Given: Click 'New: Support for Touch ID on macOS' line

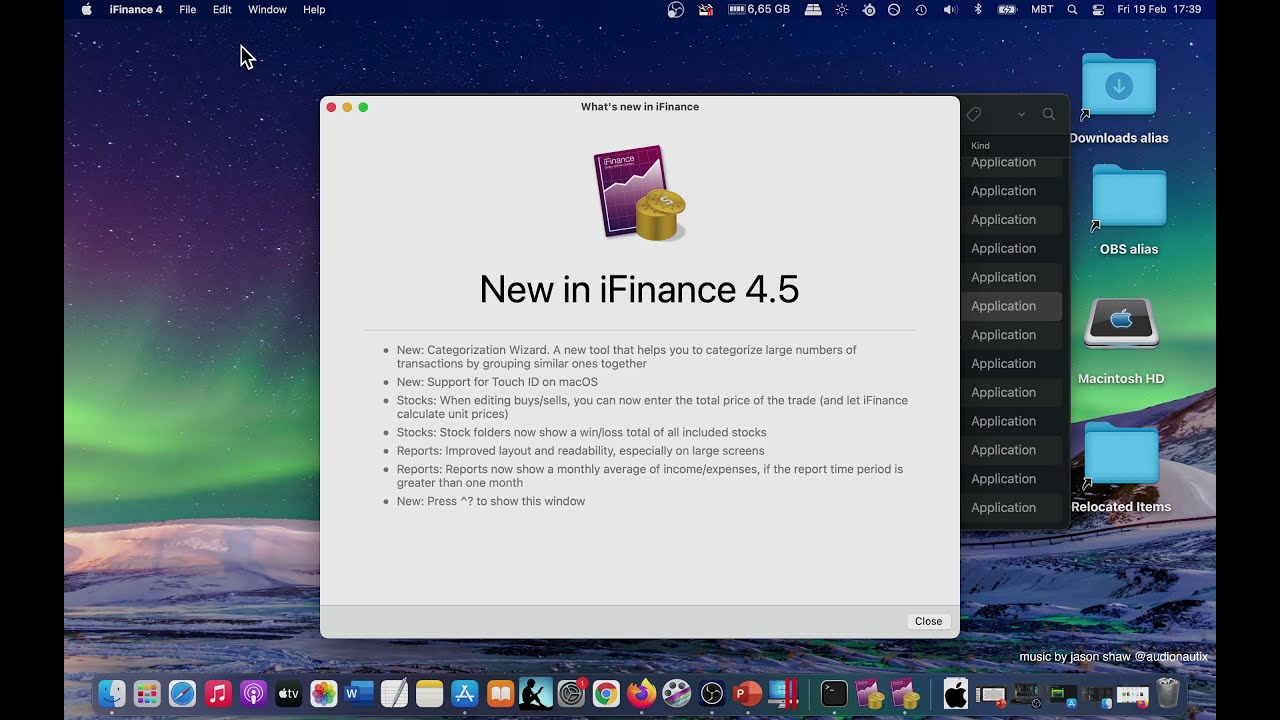Looking at the screenshot, I should (x=497, y=382).
